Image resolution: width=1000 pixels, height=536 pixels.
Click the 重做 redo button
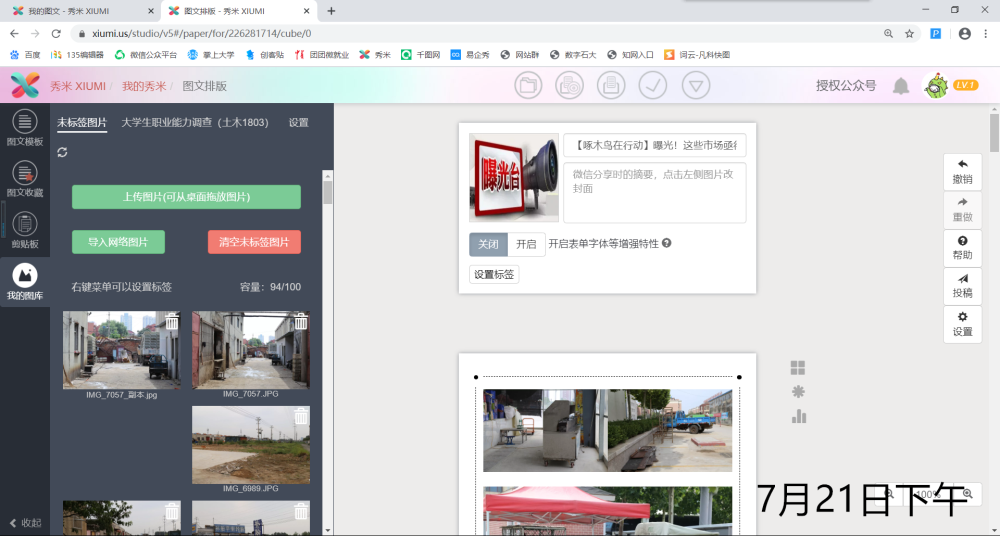pos(962,210)
